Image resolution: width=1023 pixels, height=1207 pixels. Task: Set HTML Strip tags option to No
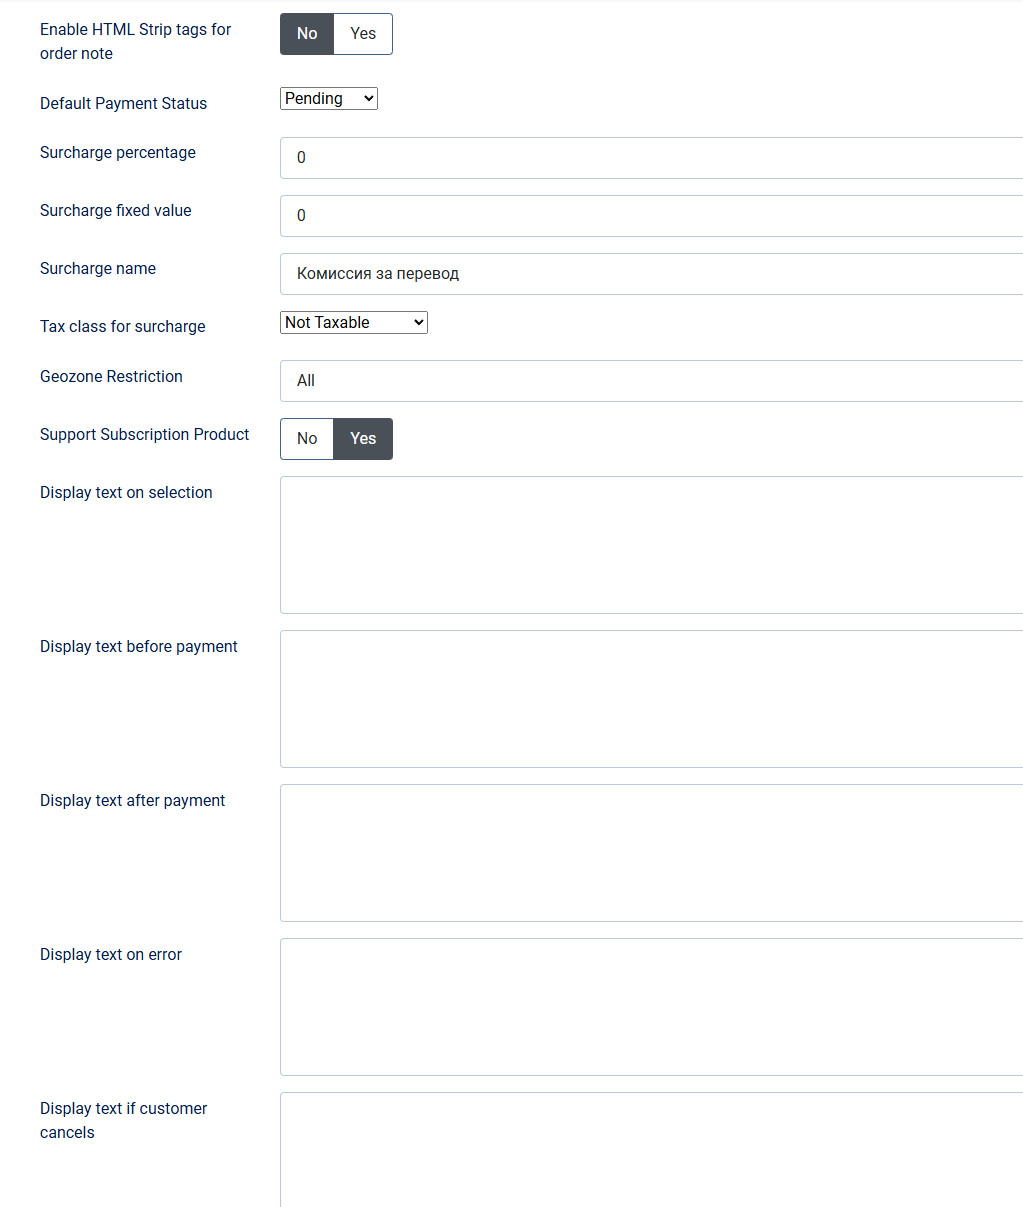tap(307, 34)
